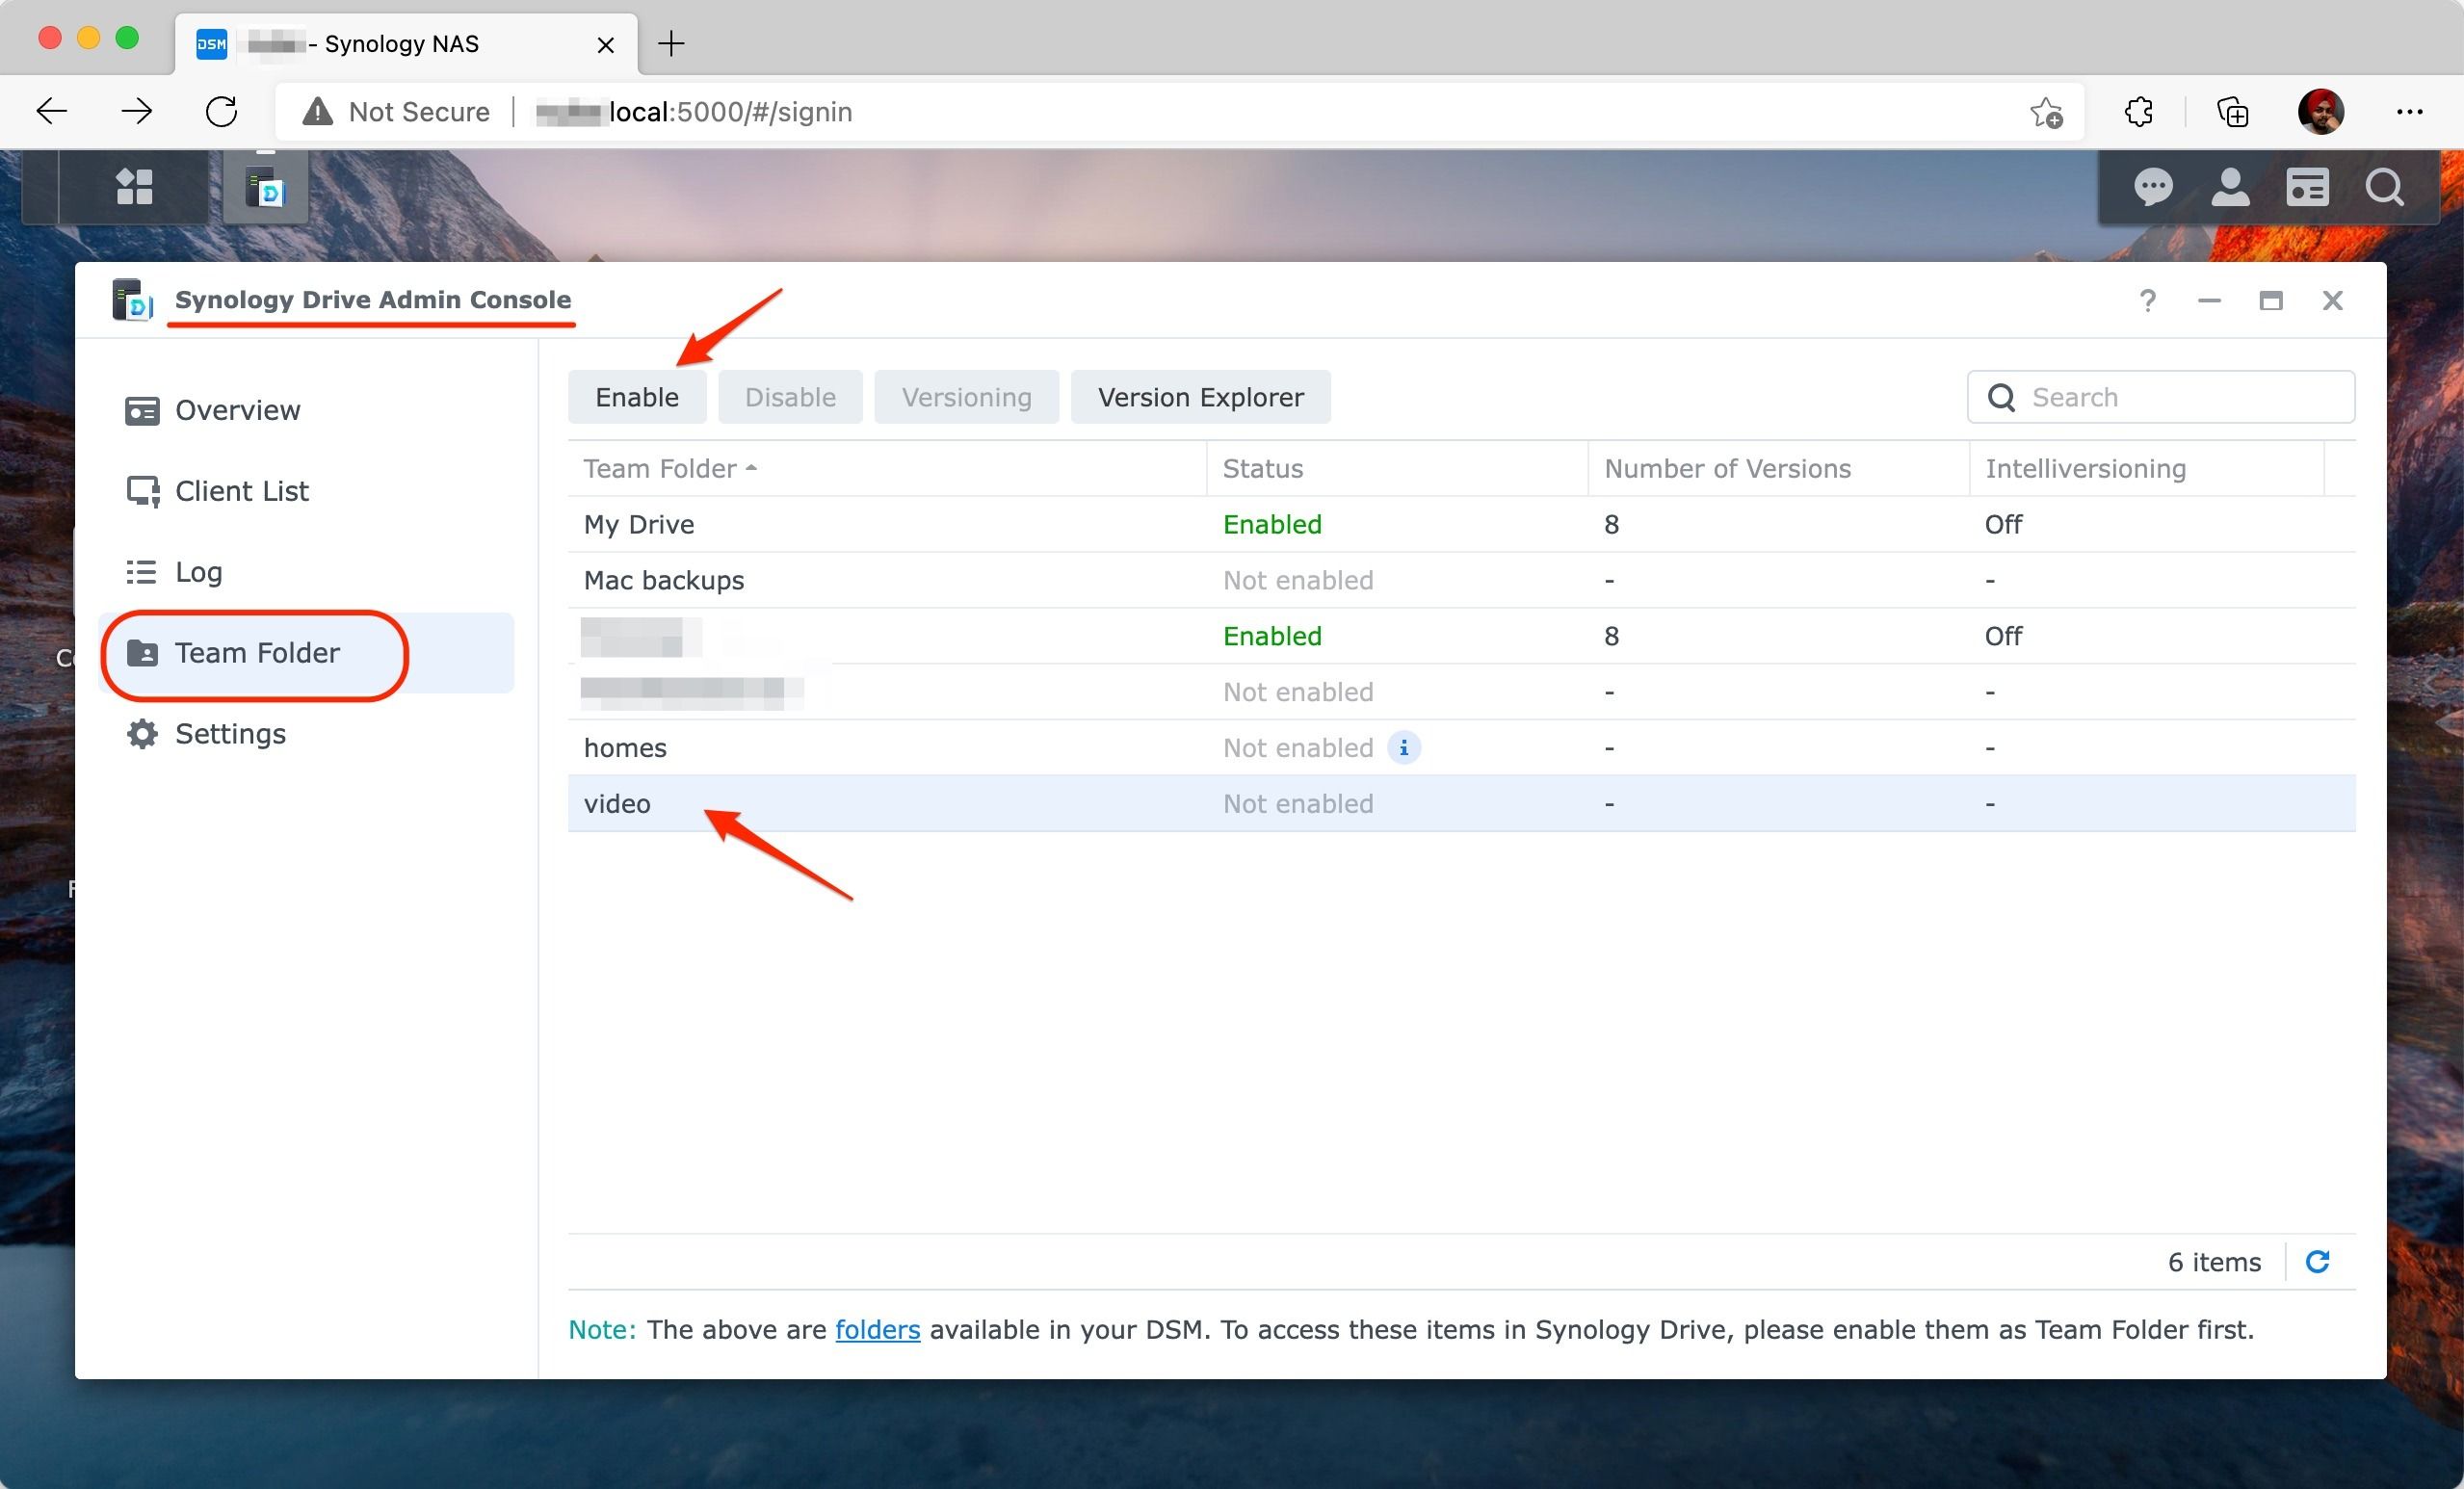Click the Enable button for Team Folders
Image resolution: width=2464 pixels, height=1489 pixels.
click(x=637, y=396)
